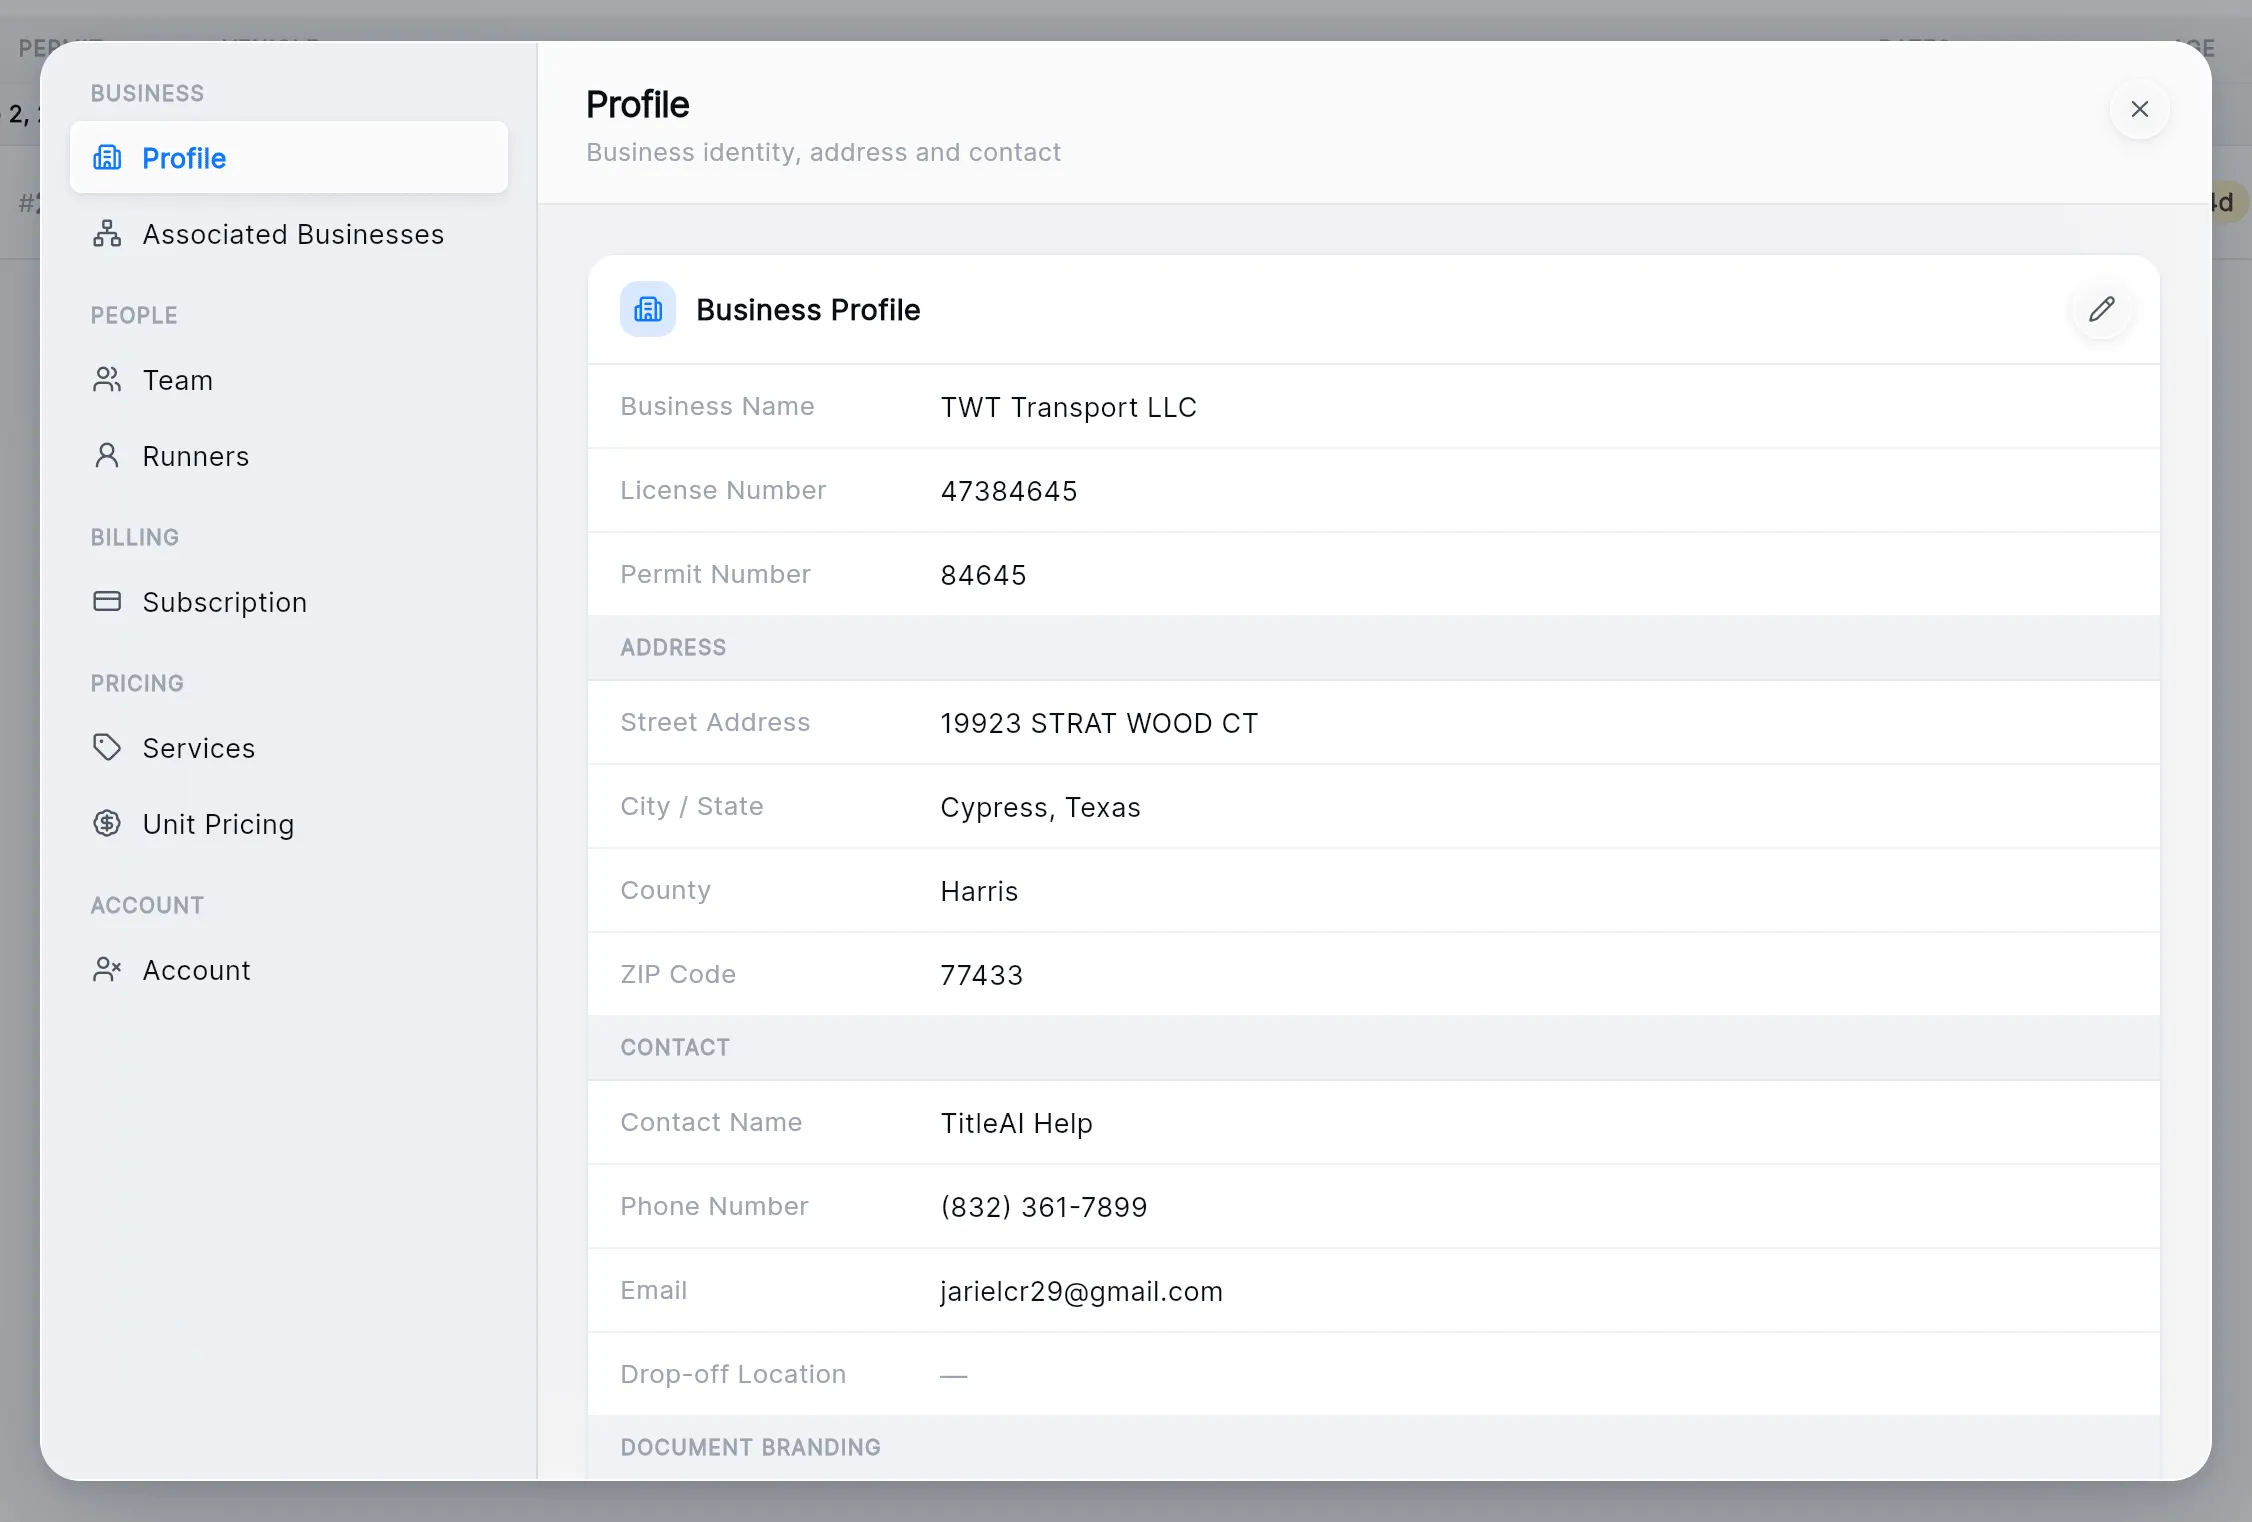Select Cypress, Texas value

[x=1040, y=807]
